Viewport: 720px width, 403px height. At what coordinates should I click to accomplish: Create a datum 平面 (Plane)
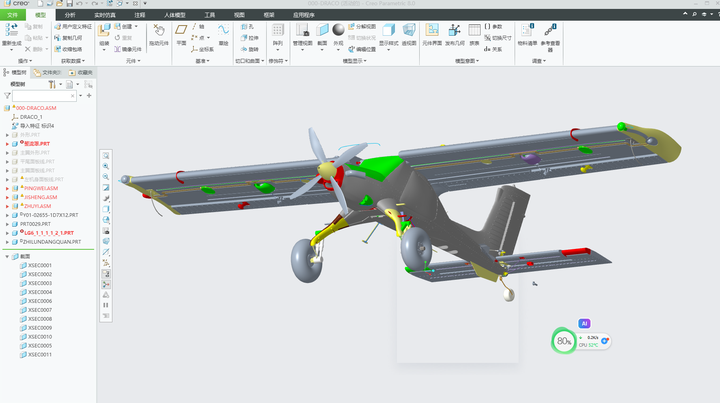click(x=181, y=31)
